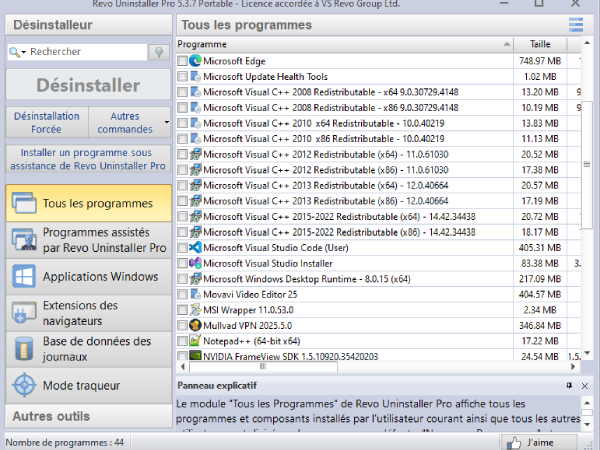This screenshot has height=450, width=600.
Task: Click the Visual C++ 2015-2022 (x86) icon
Action: click(x=195, y=232)
